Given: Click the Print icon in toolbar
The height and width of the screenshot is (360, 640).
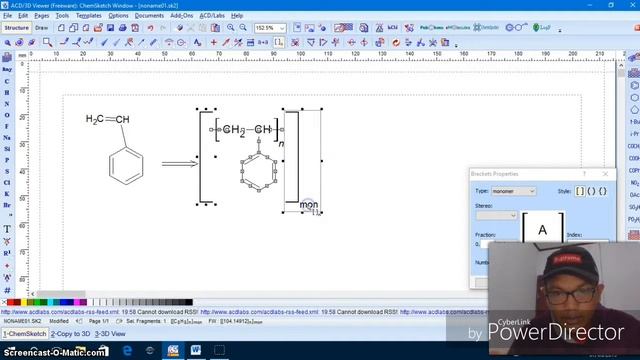Looking at the screenshot, I should (x=122, y=28).
